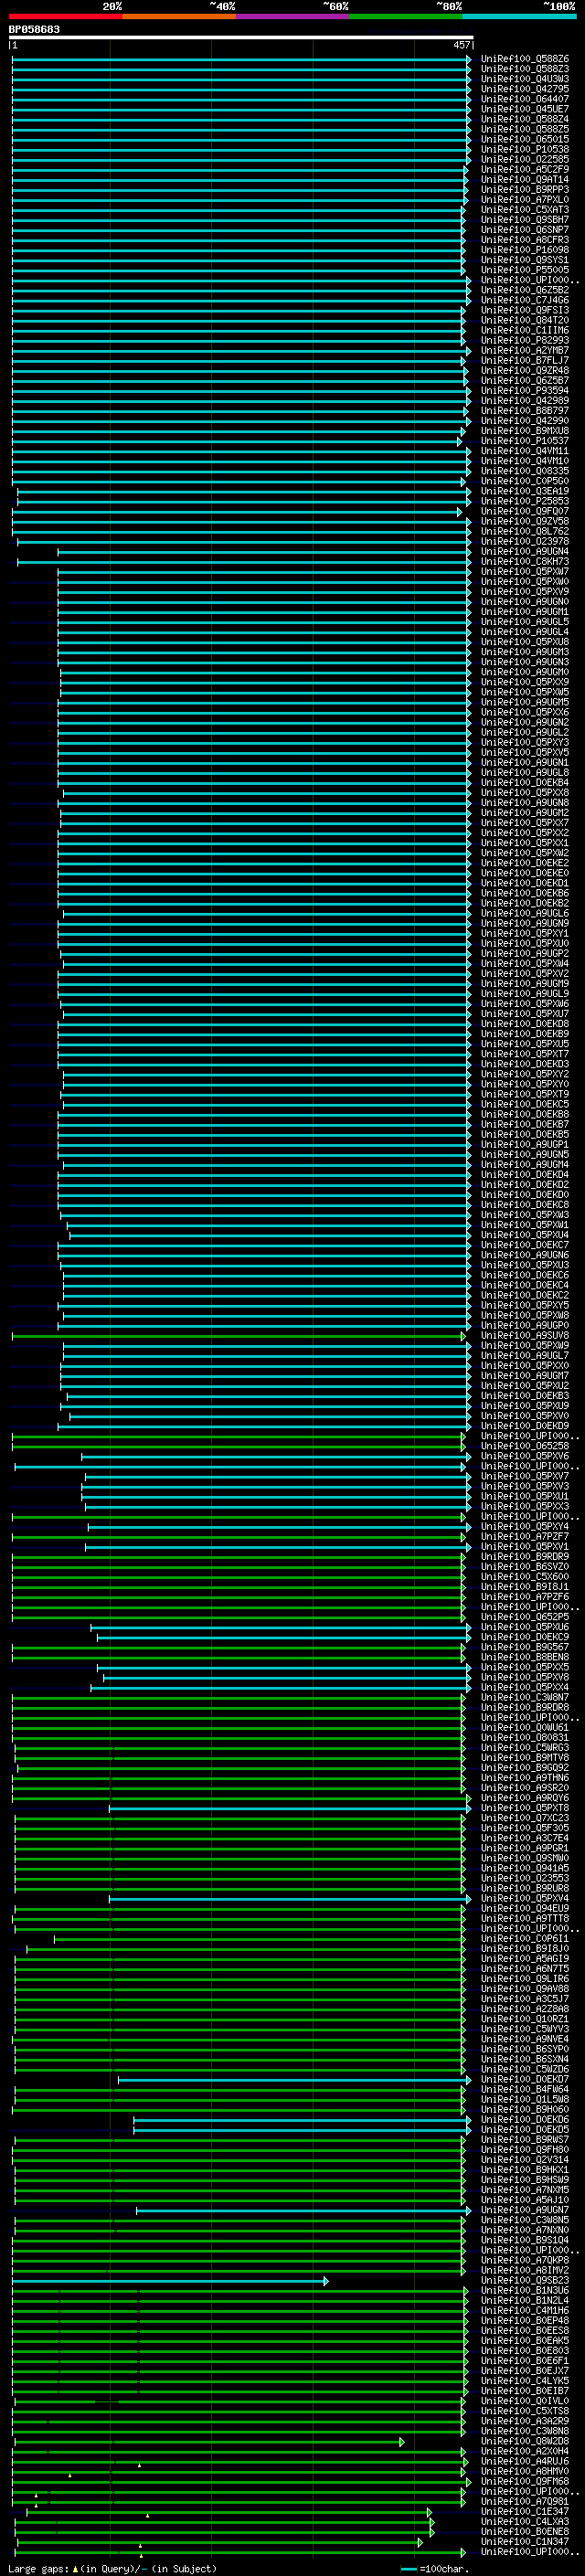Select hit label UniRef100_Q8W2D8

tap(525, 2441)
